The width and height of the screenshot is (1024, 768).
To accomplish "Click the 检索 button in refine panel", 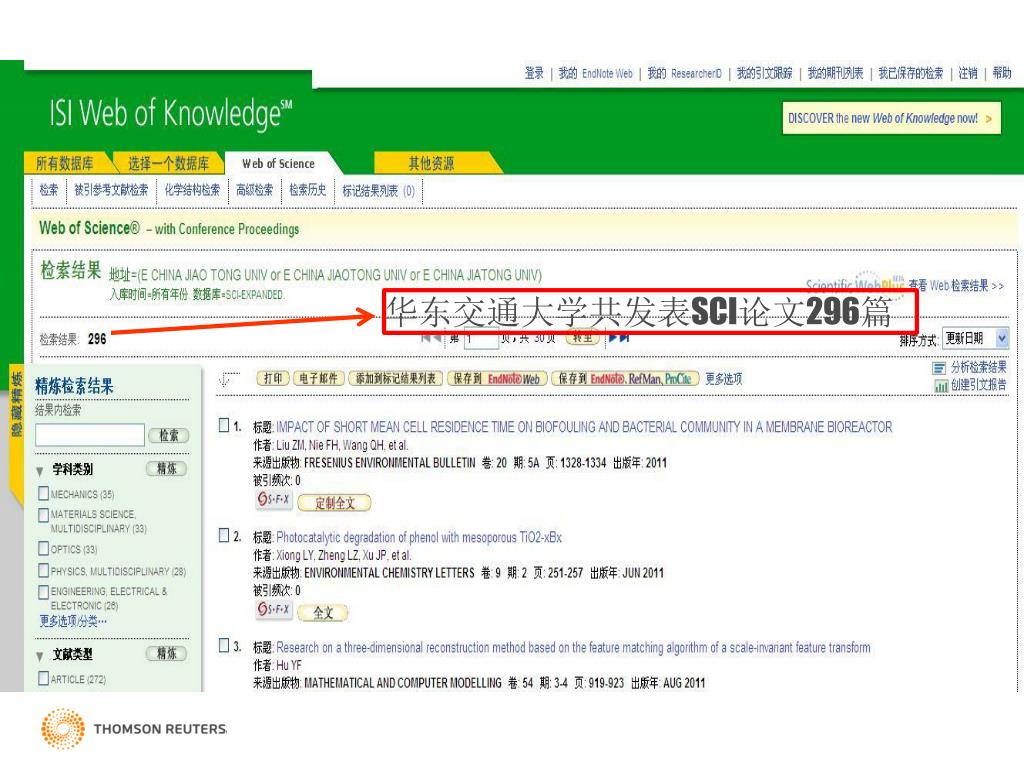I will click(x=169, y=436).
